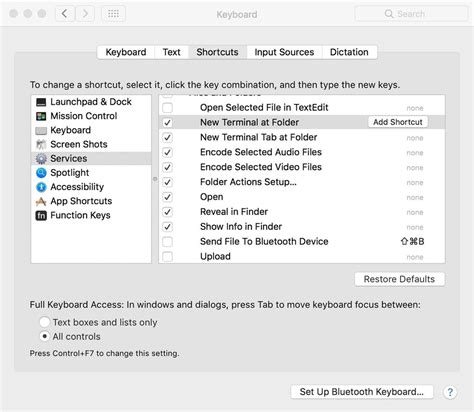This screenshot has height=412, width=474.
Task: Enable Send File To Bluetooth Device checkbox
Action: [x=167, y=242]
